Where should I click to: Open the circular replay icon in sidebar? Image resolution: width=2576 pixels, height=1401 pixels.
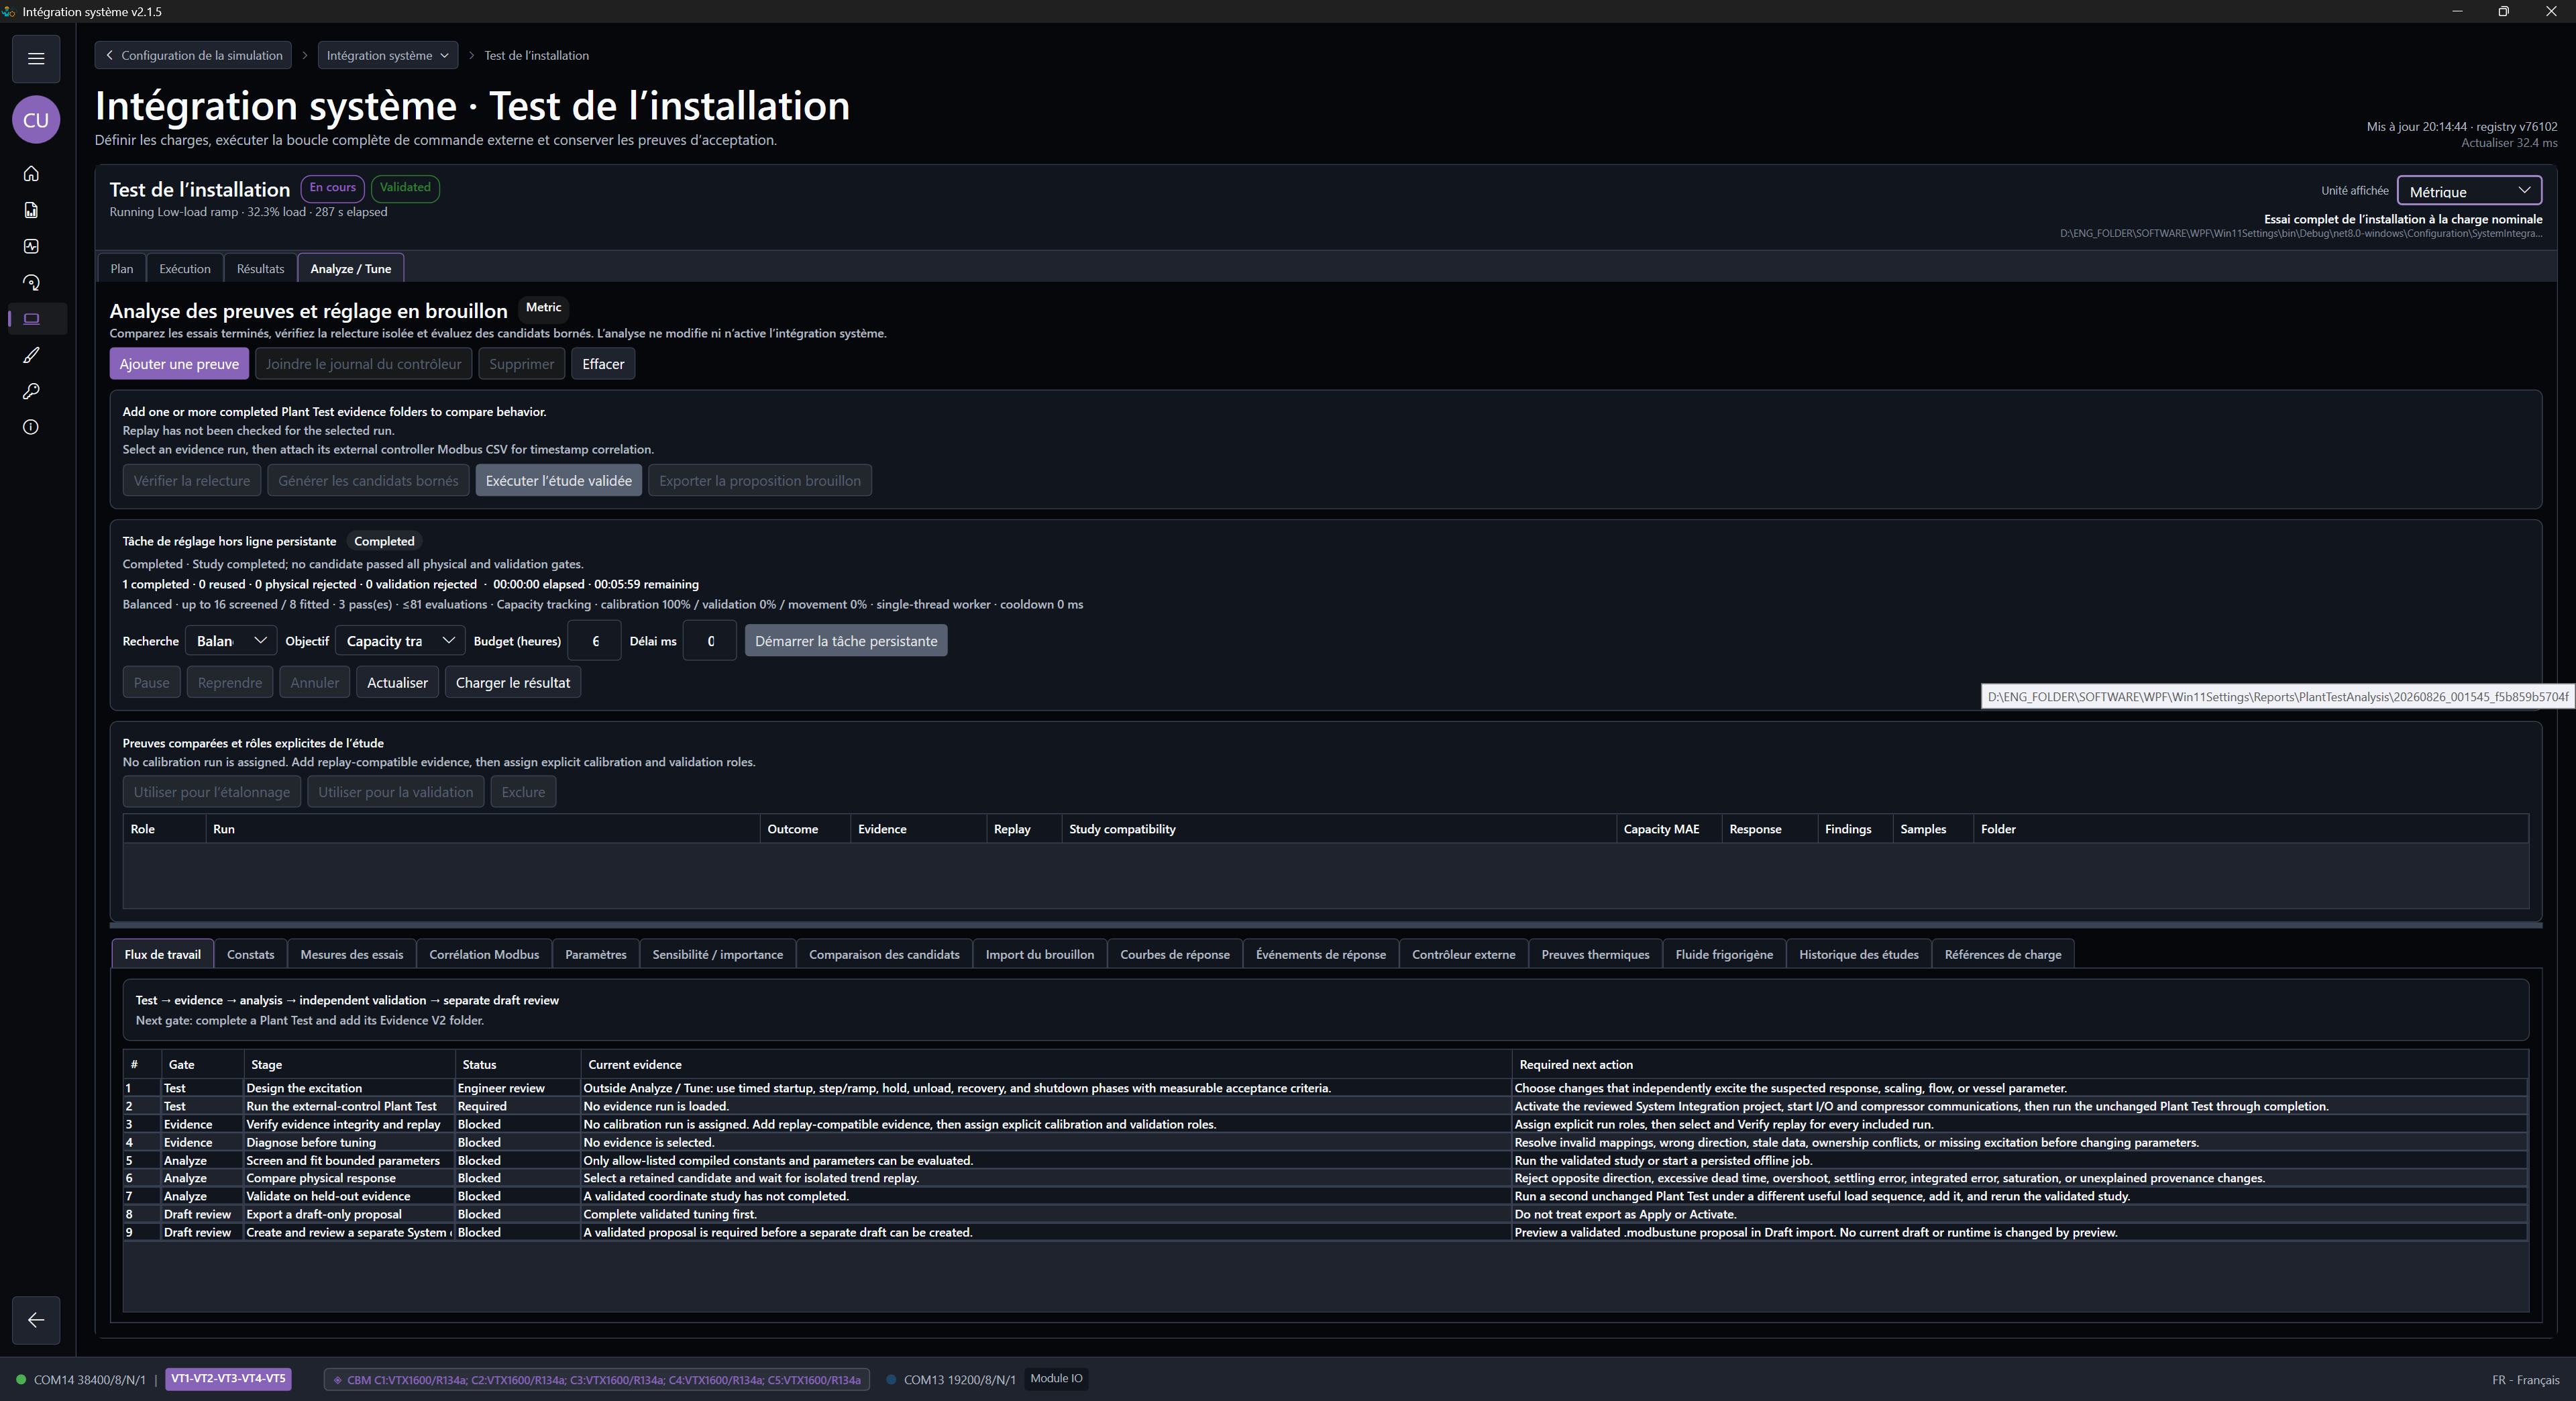(x=31, y=283)
